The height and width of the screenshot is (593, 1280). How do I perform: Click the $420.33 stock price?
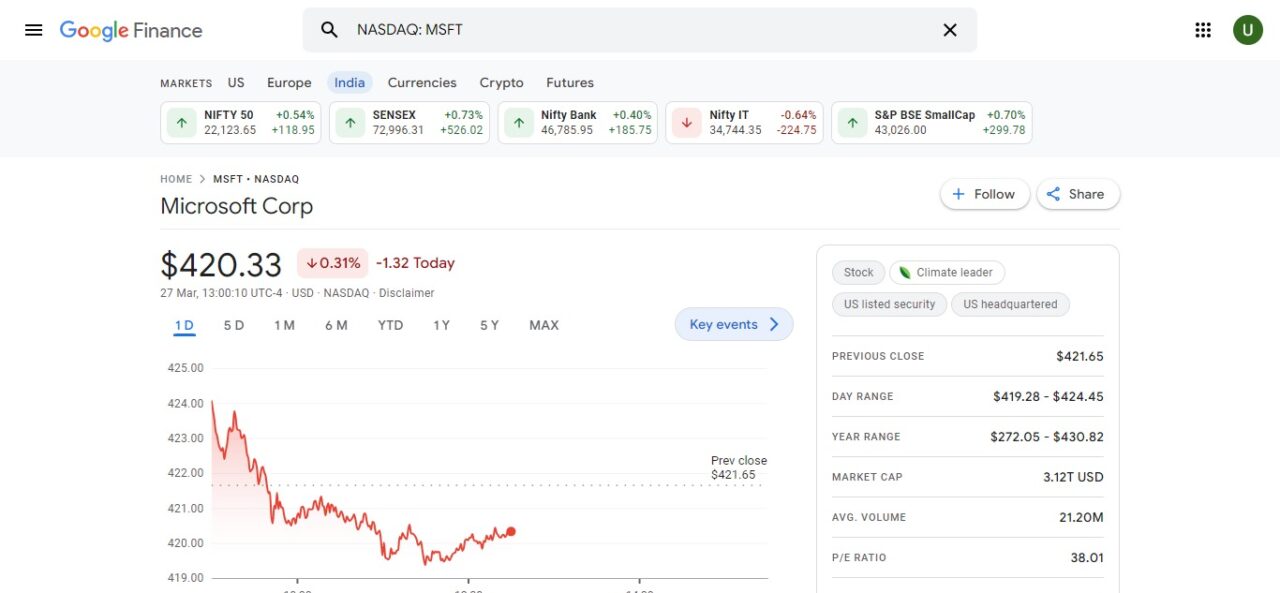(221, 265)
